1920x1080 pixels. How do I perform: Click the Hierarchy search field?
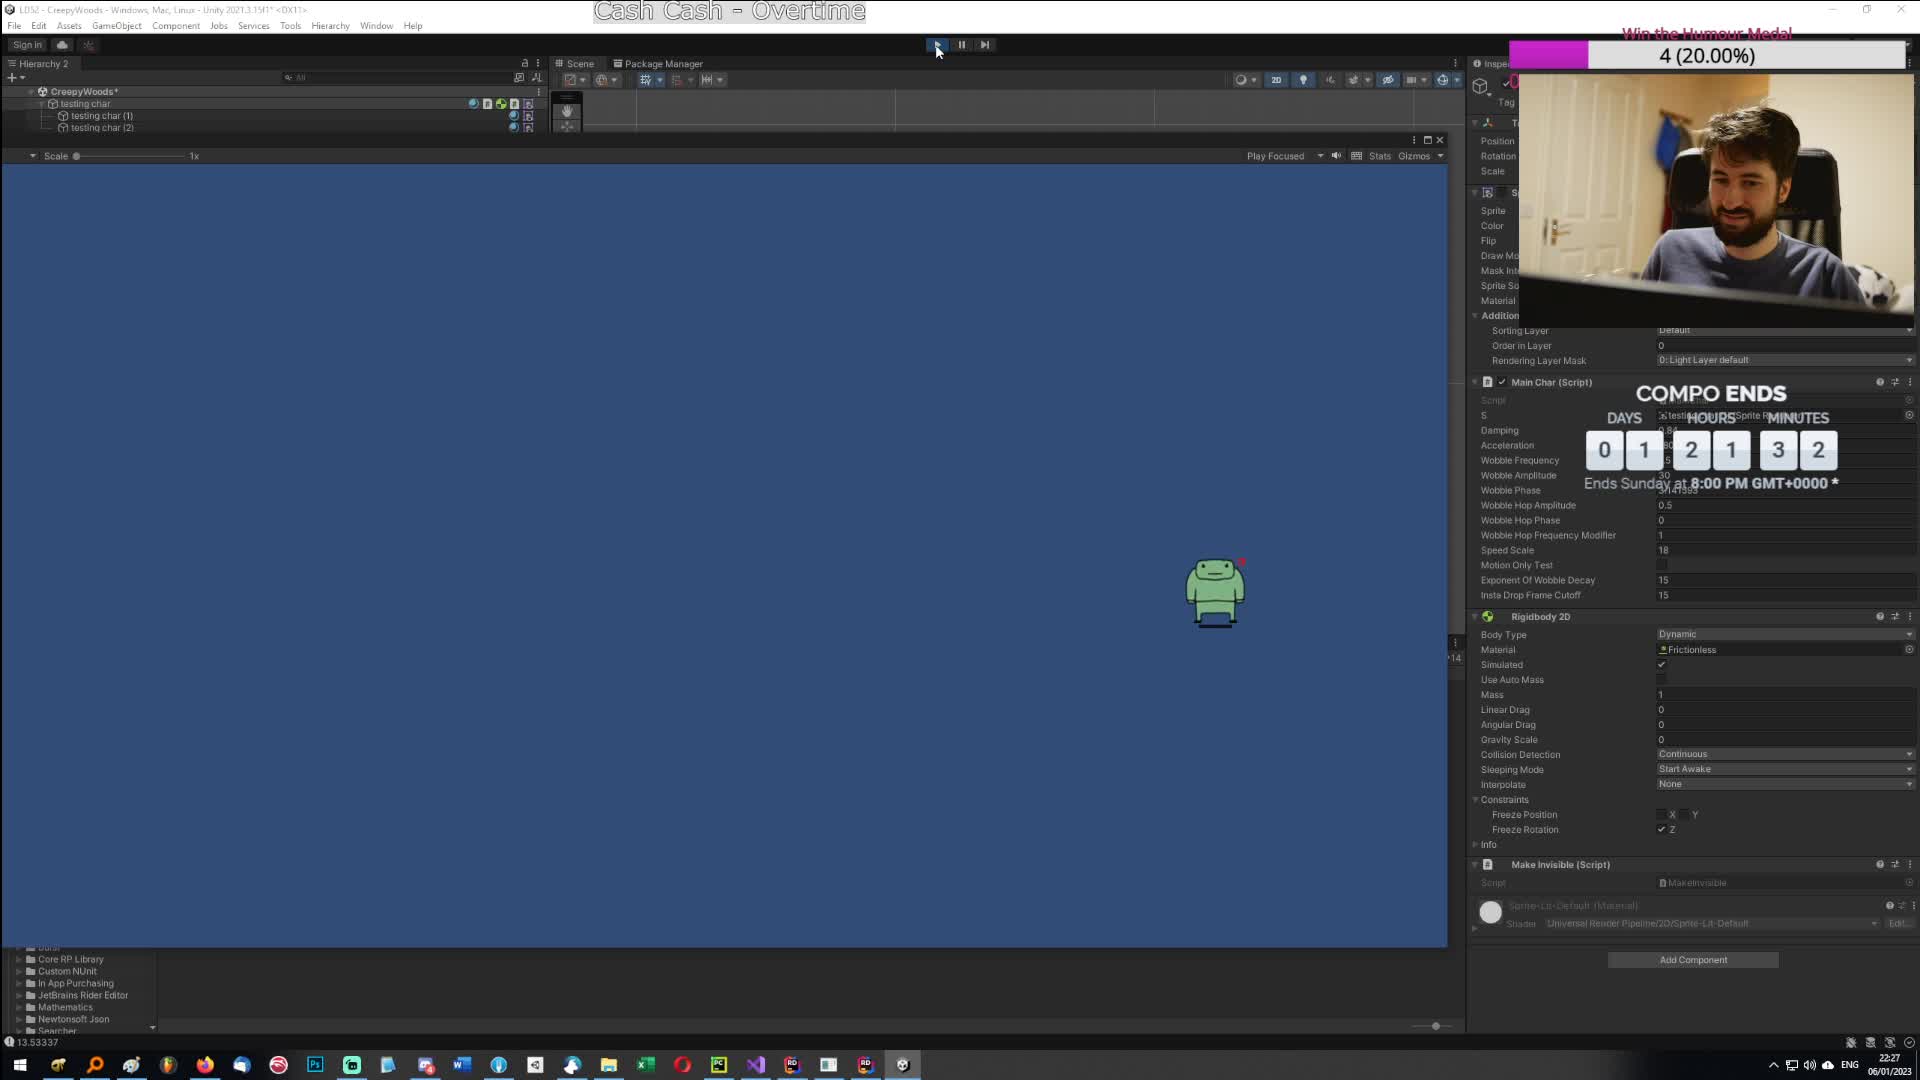click(x=397, y=78)
